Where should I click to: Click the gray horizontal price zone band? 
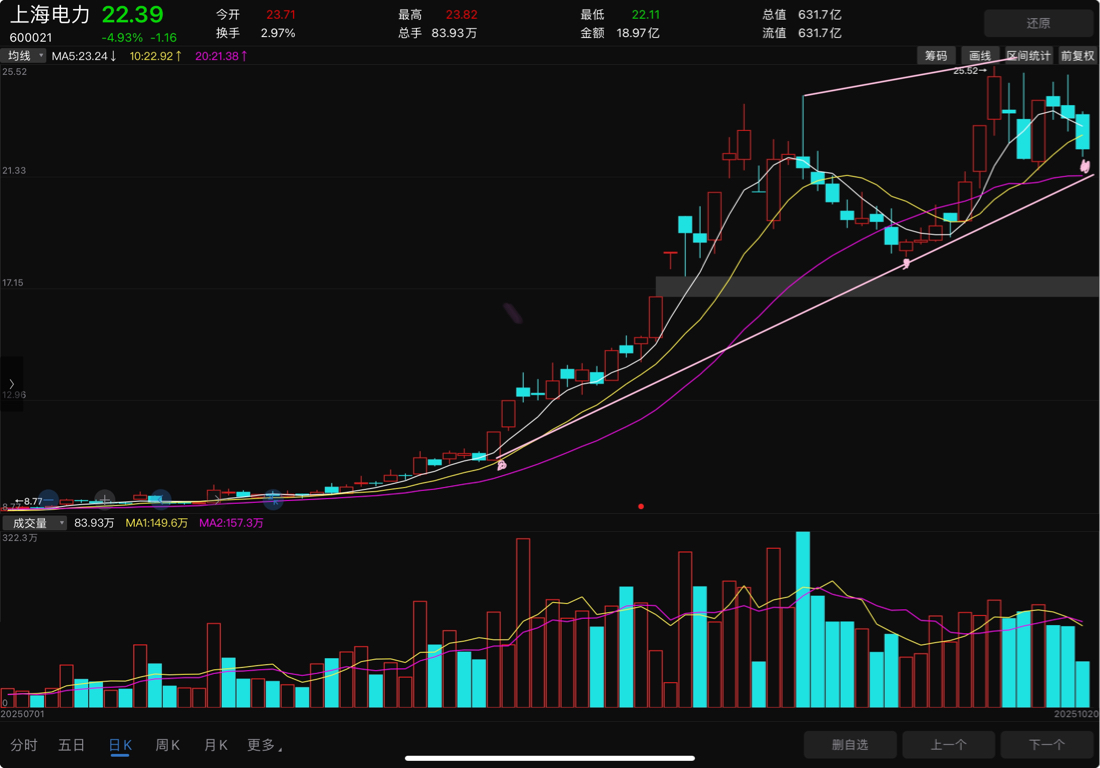coord(878,286)
